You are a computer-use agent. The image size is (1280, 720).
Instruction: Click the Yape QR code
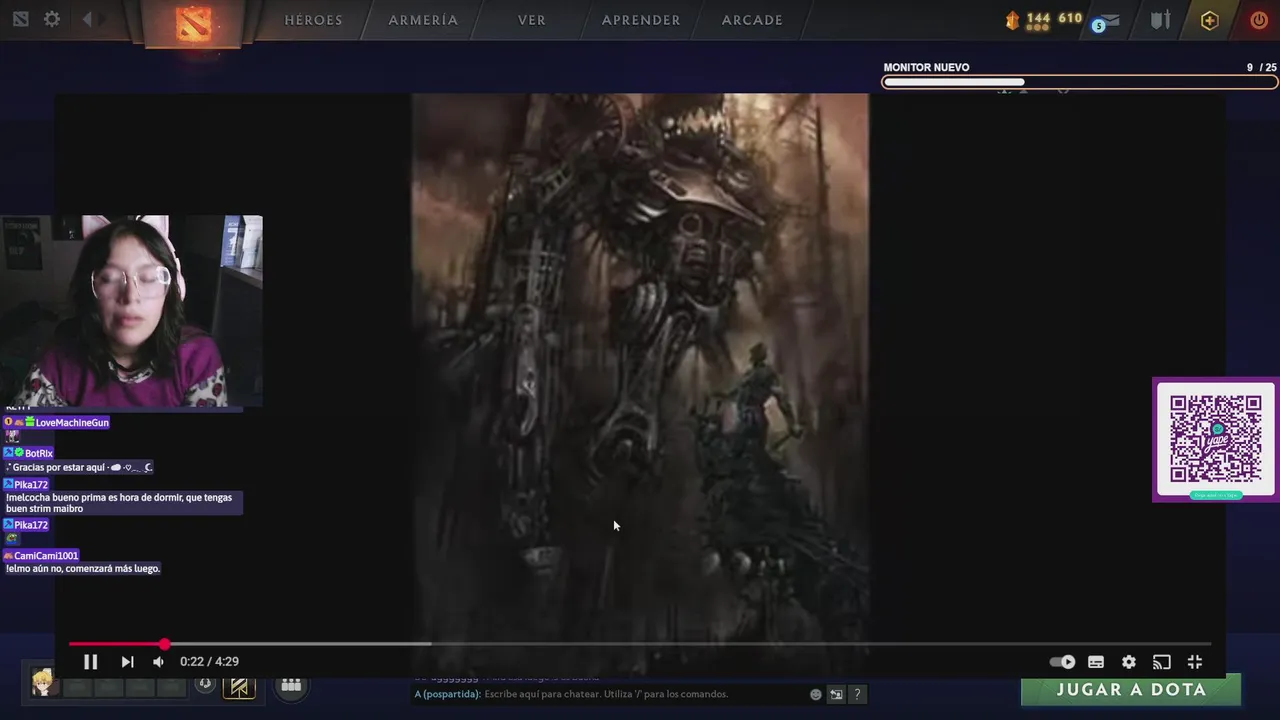click(1216, 439)
